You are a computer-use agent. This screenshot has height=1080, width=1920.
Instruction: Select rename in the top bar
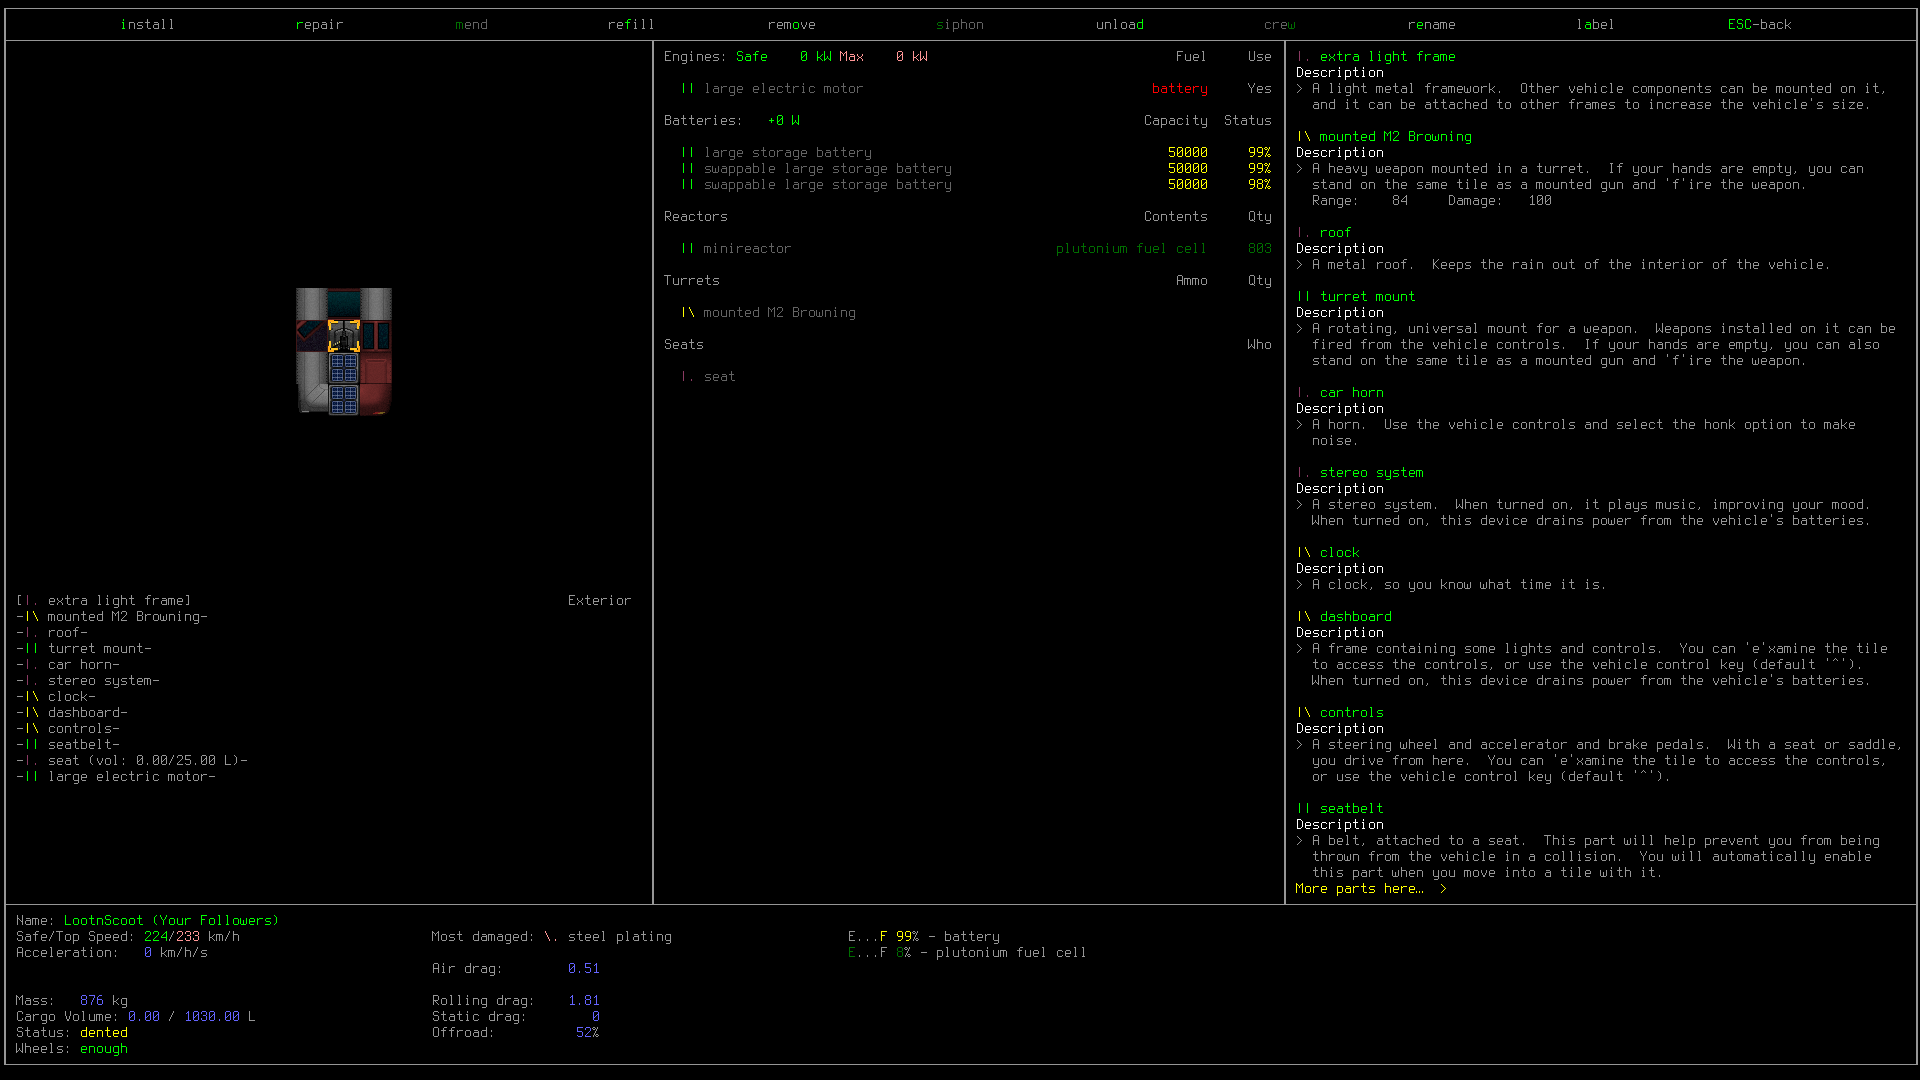[x=1431, y=25]
